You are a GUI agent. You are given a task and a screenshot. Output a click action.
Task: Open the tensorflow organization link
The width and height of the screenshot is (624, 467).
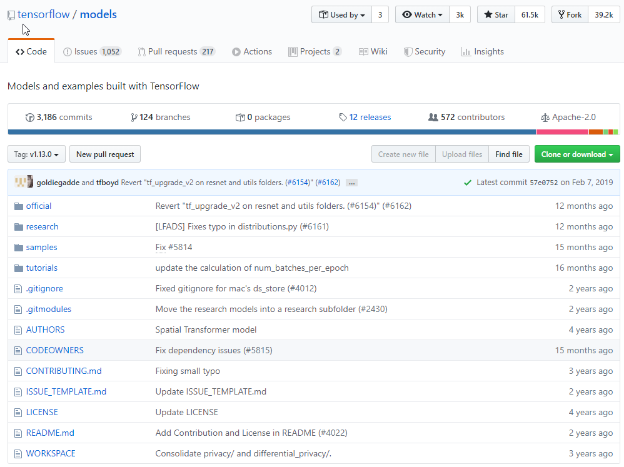tap(43, 15)
